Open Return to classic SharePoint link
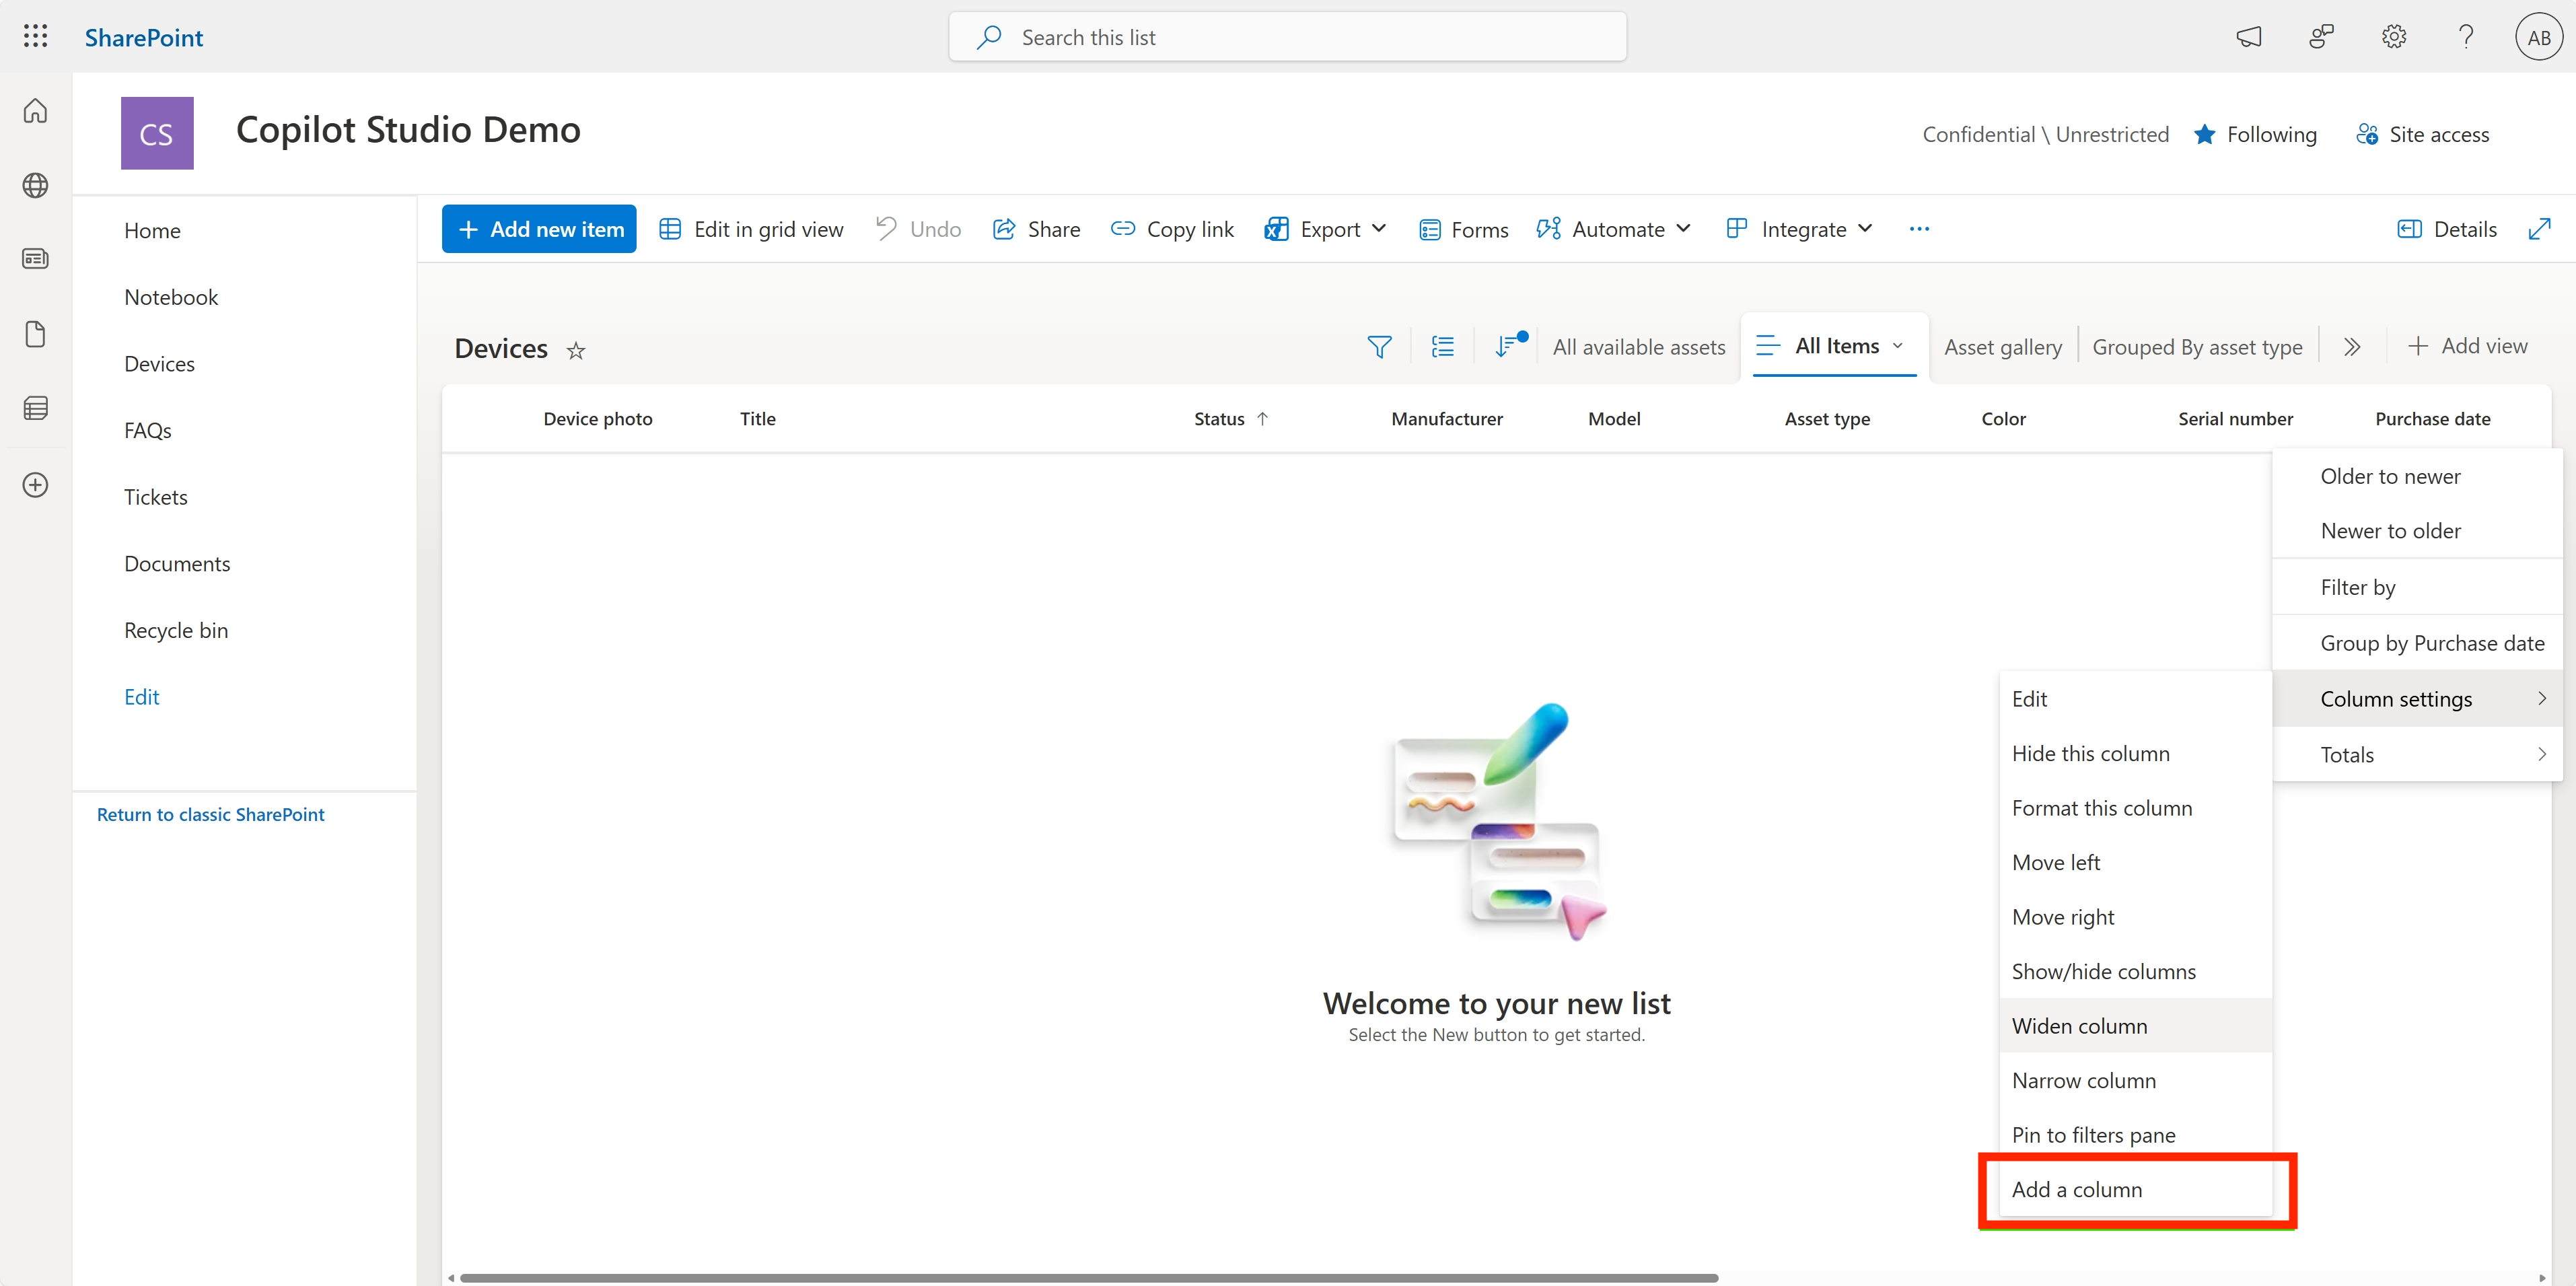The height and width of the screenshot is (1286, 2576). 210,814
